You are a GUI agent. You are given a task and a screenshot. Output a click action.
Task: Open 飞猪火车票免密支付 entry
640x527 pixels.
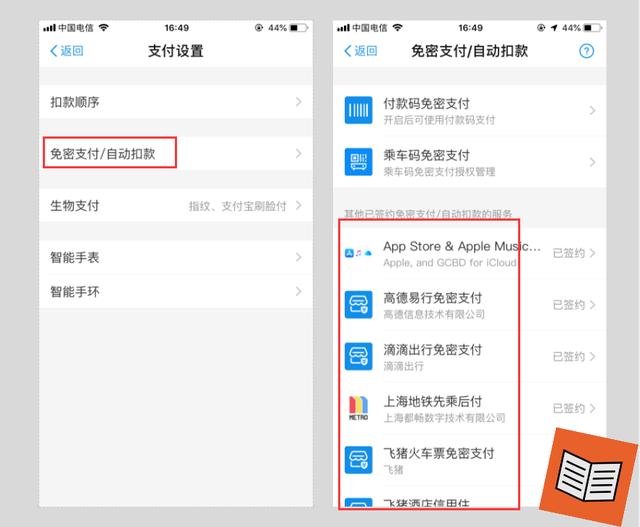469,460
